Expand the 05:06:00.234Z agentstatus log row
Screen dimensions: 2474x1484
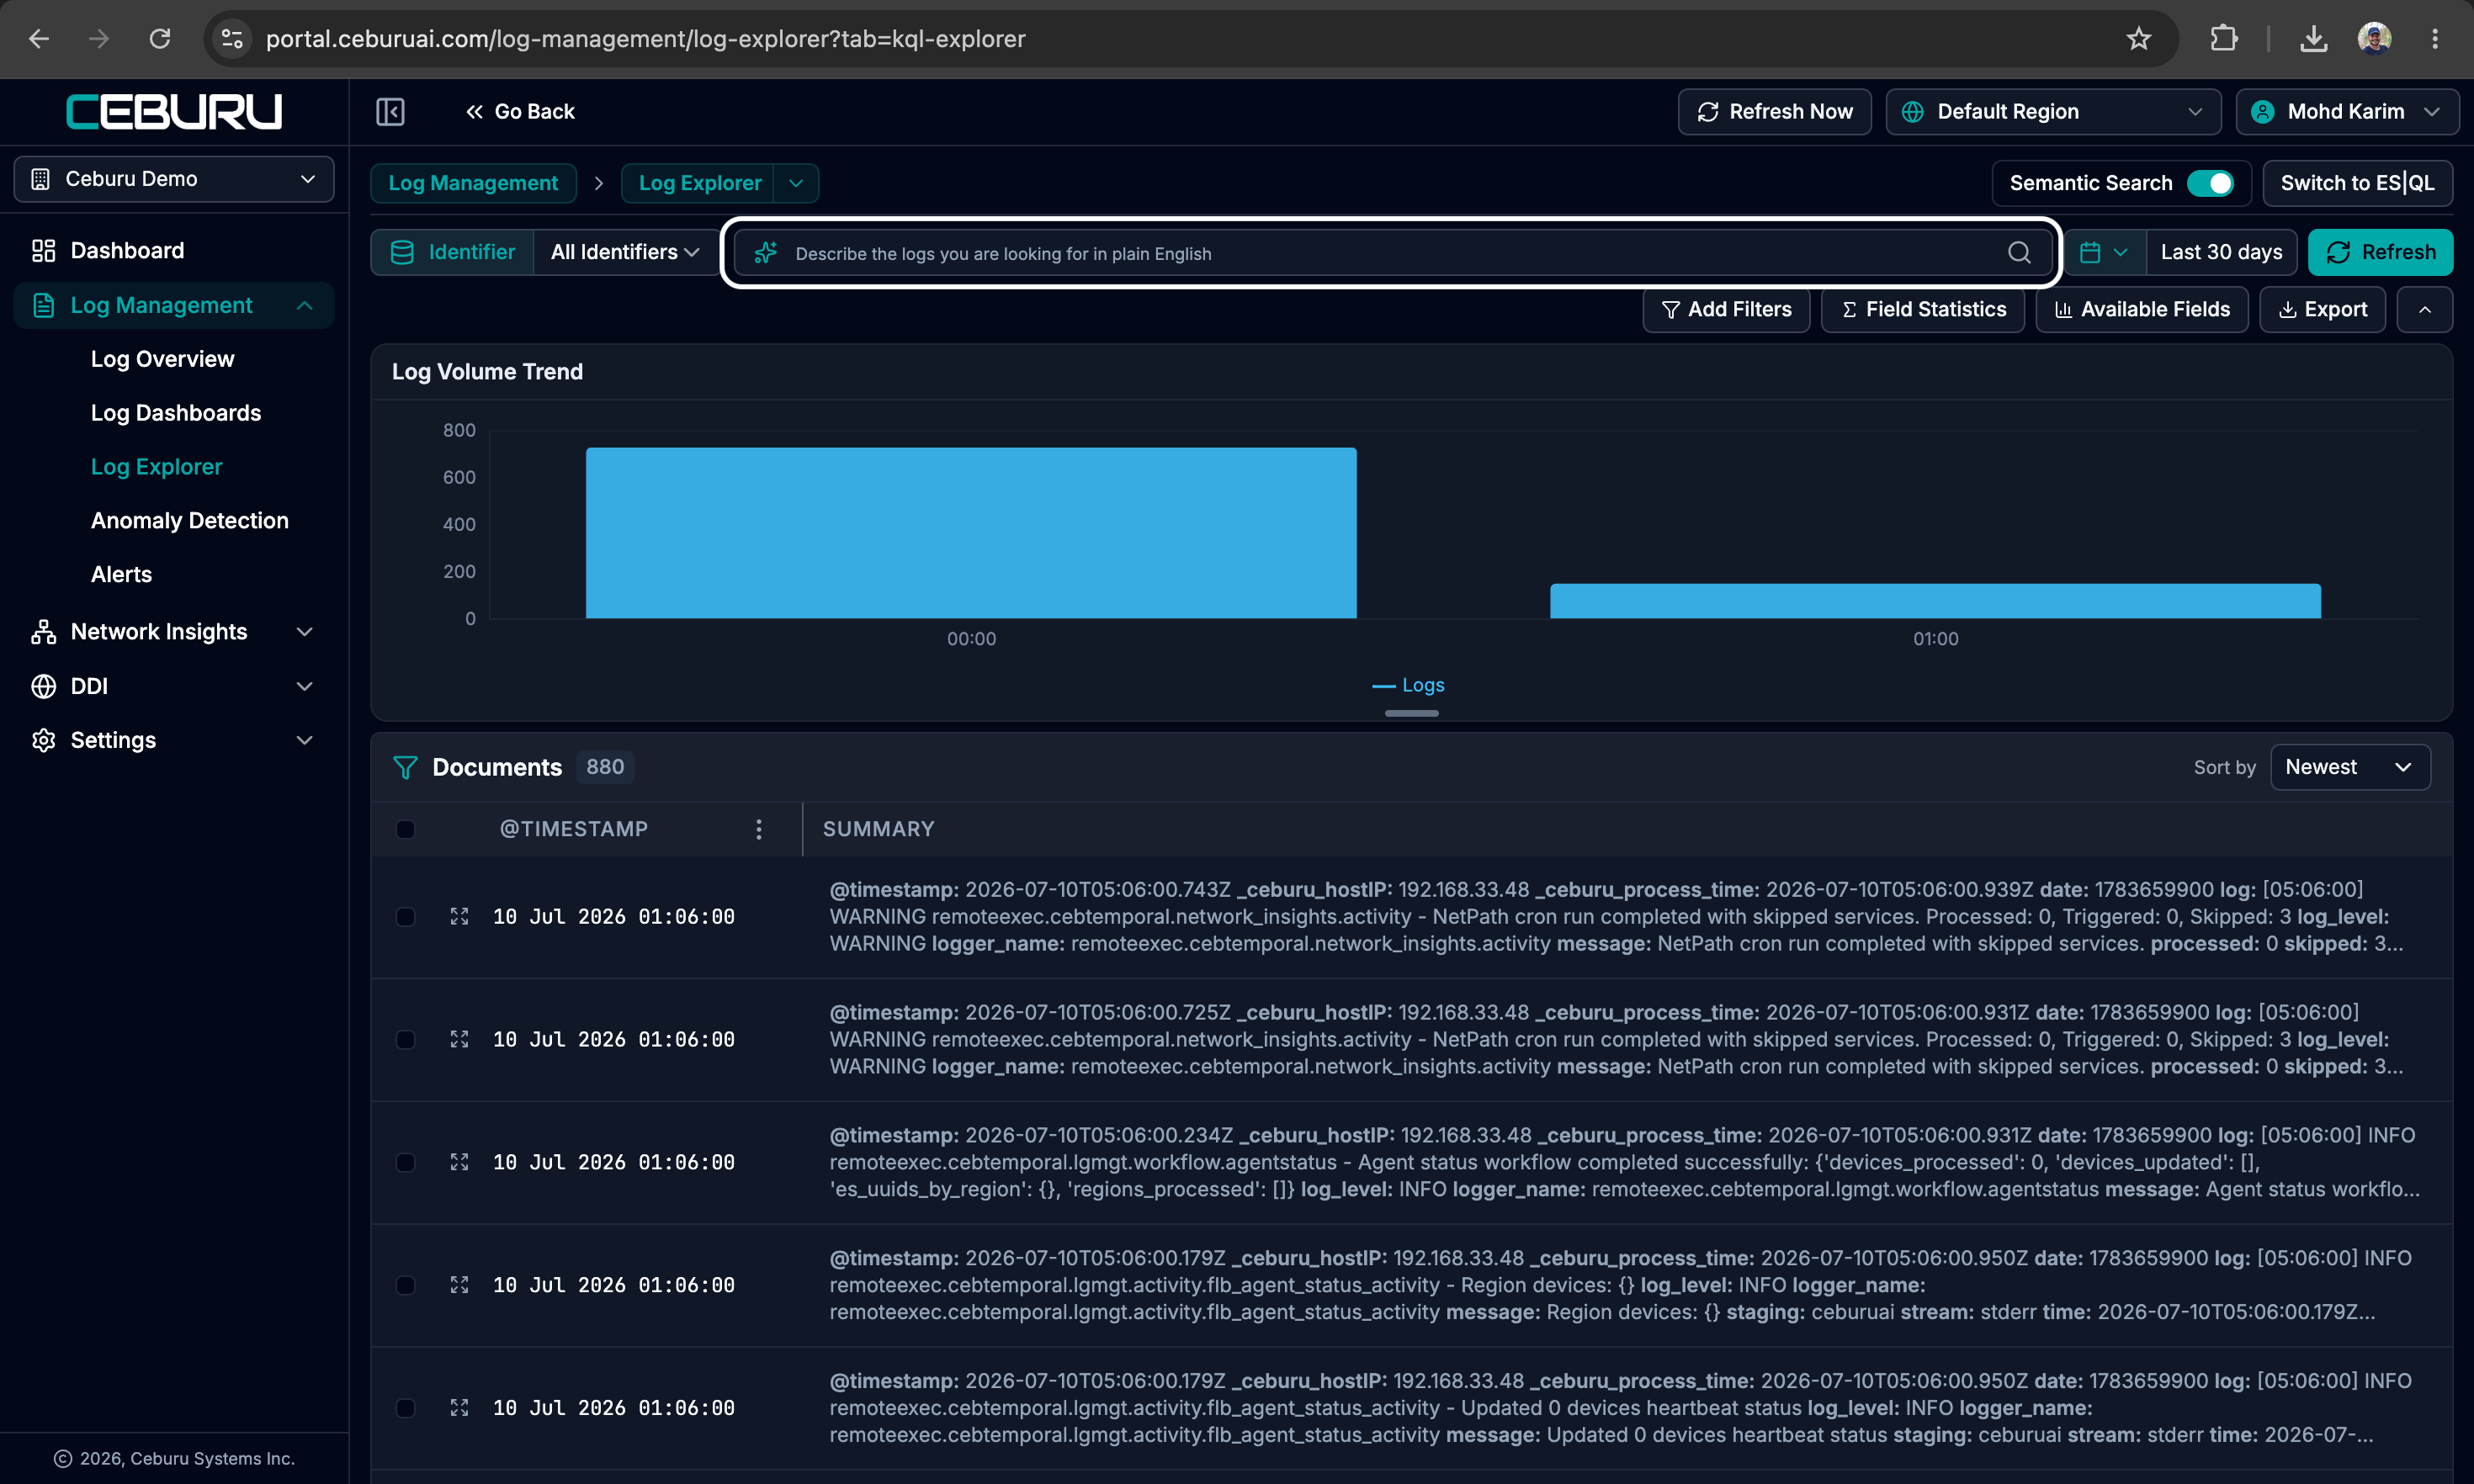coord(459,1162)
